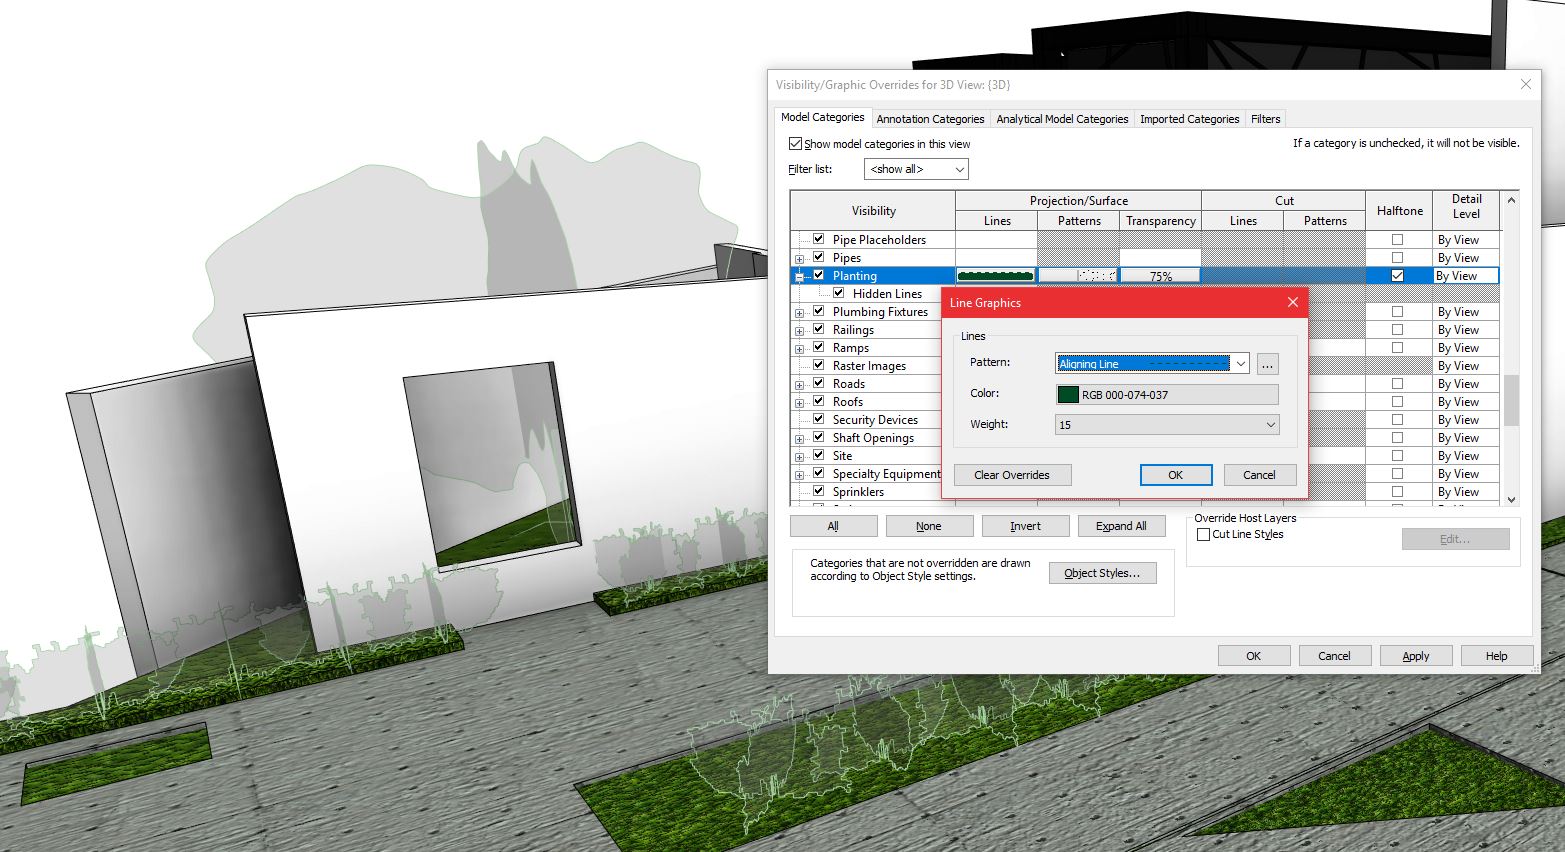1565x852 pixels.
Task: Open the line Weight dropdown
Action: point(1269,424)
